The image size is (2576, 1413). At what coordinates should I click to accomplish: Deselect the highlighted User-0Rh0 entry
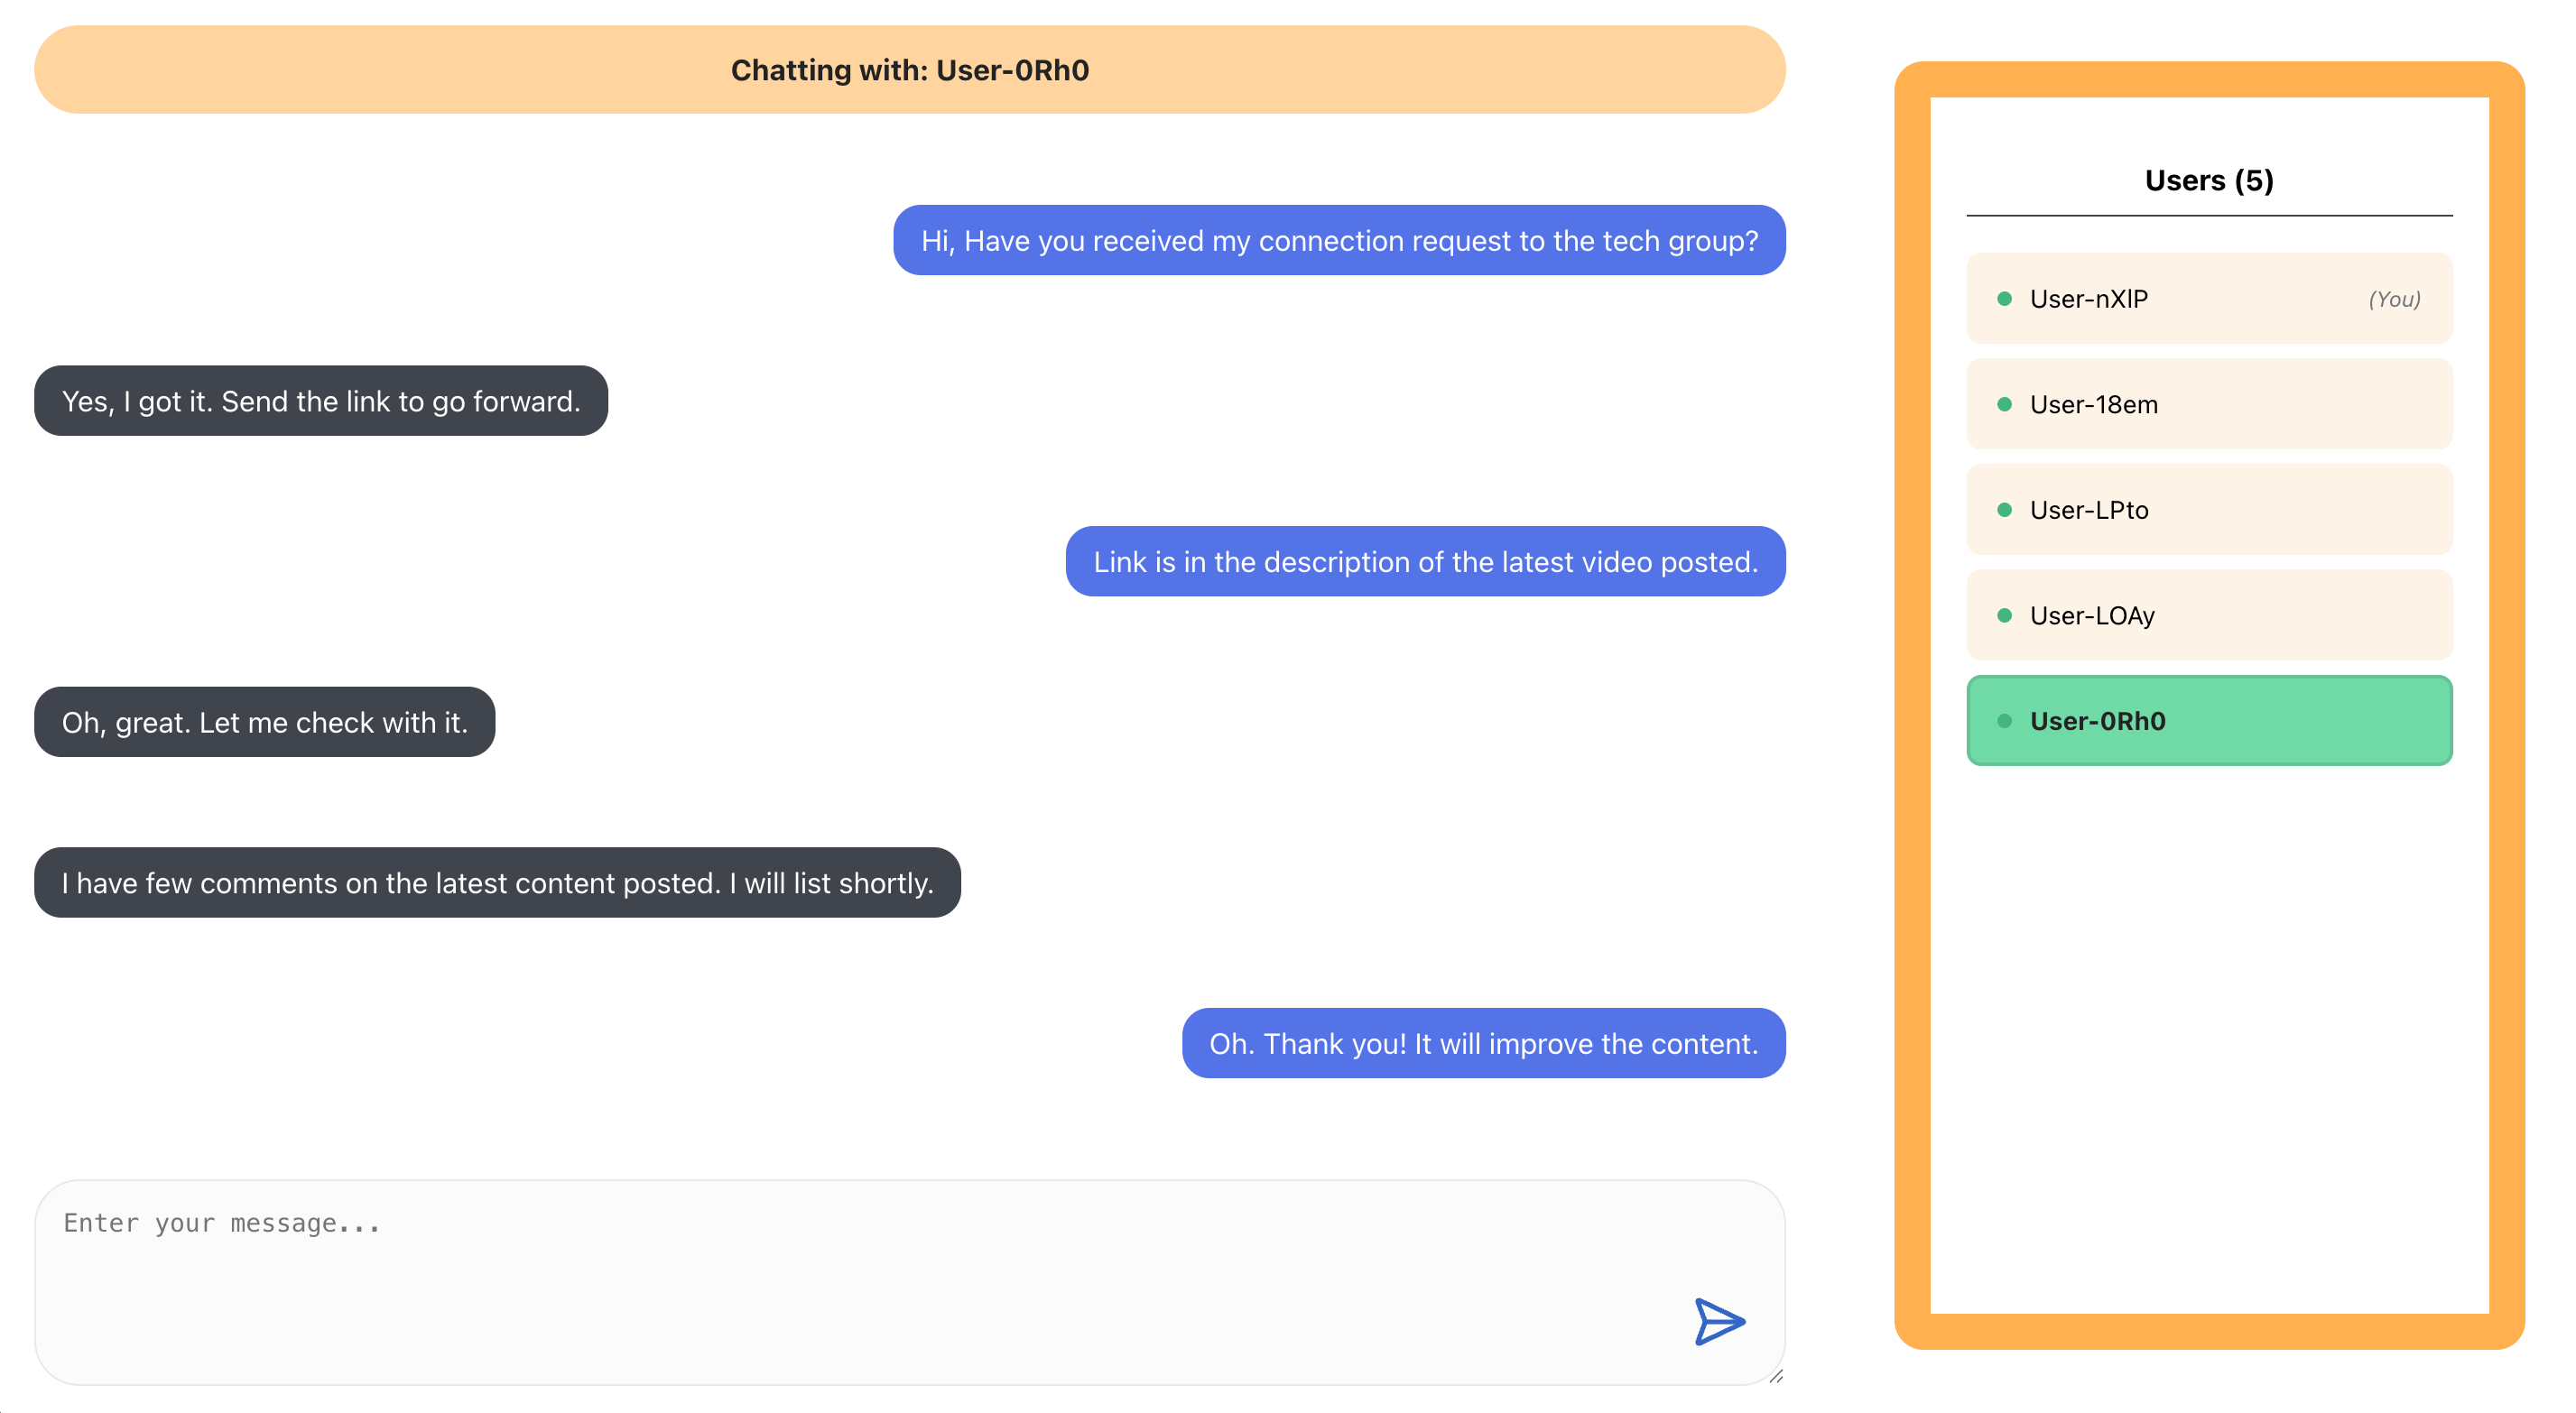(2209, 719)
